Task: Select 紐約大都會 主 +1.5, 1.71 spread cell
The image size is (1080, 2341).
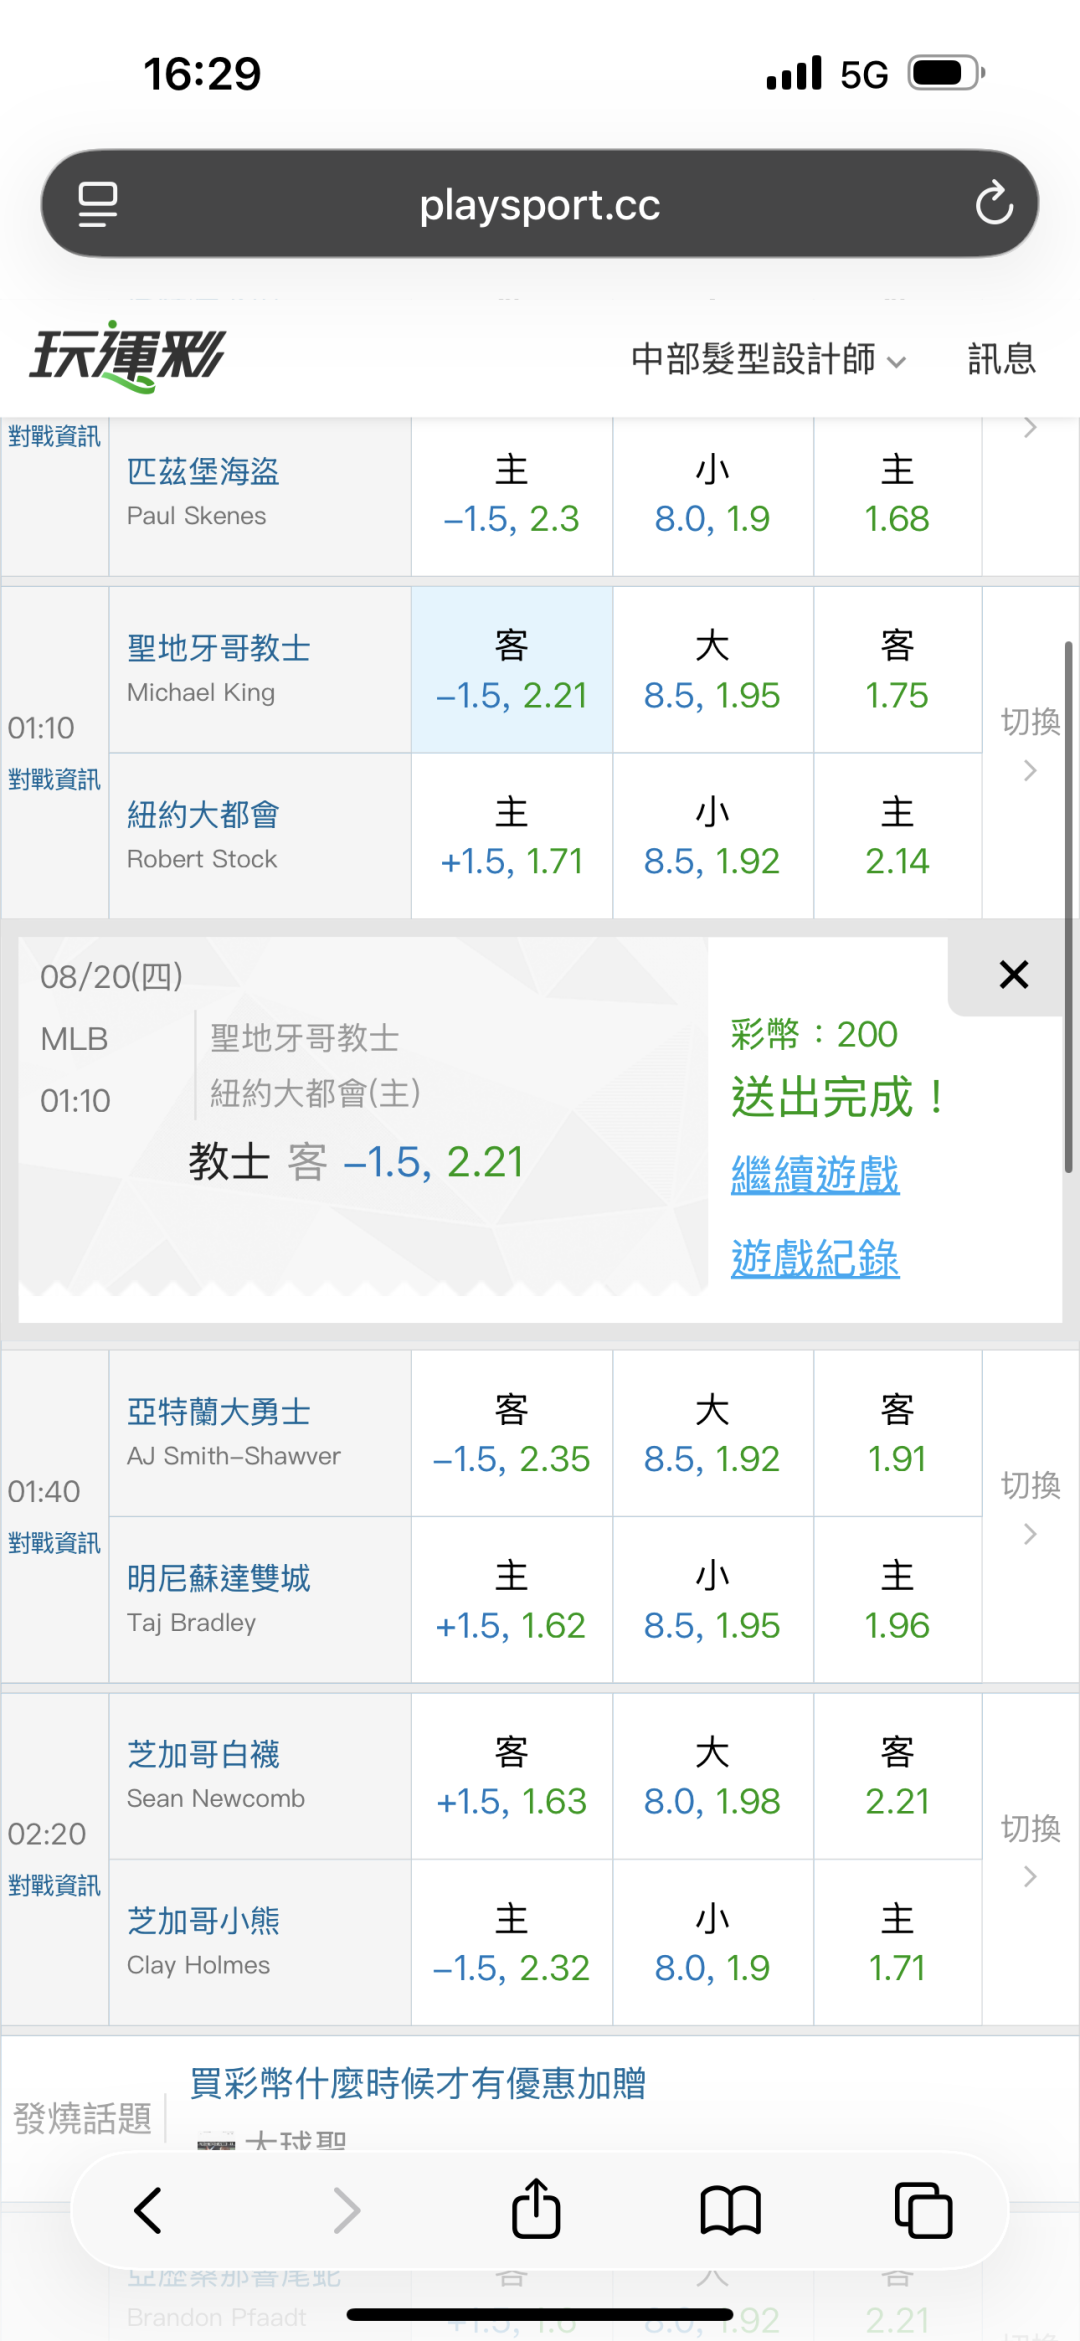Action: [512, 836]
